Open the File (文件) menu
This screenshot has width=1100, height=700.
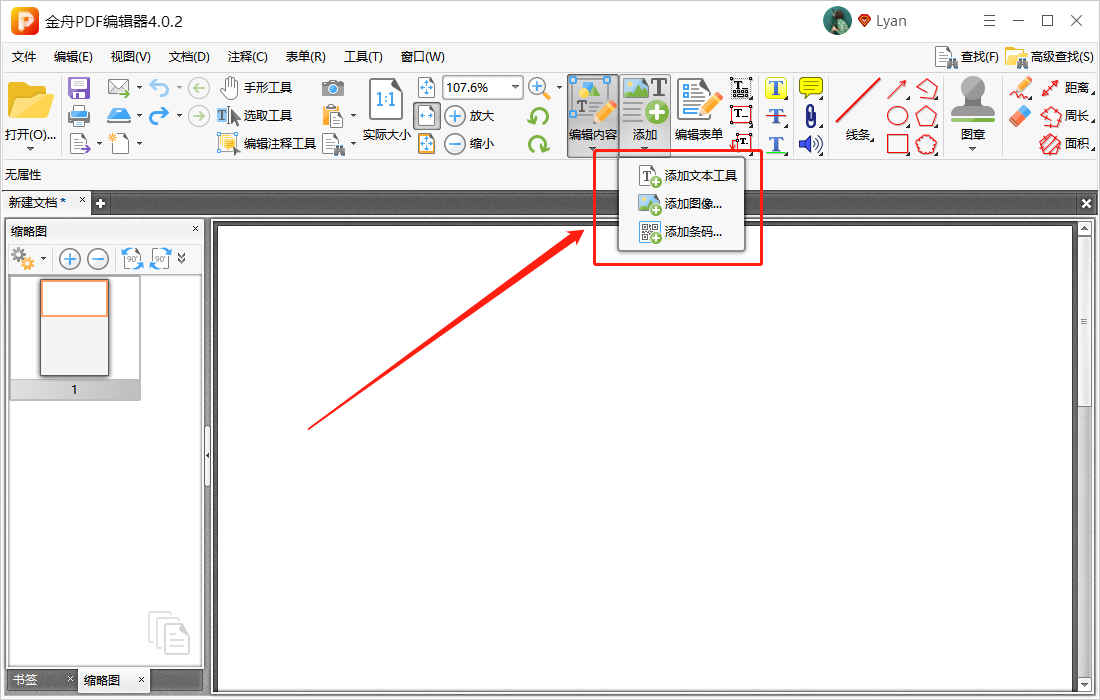[x=24, y=57]
